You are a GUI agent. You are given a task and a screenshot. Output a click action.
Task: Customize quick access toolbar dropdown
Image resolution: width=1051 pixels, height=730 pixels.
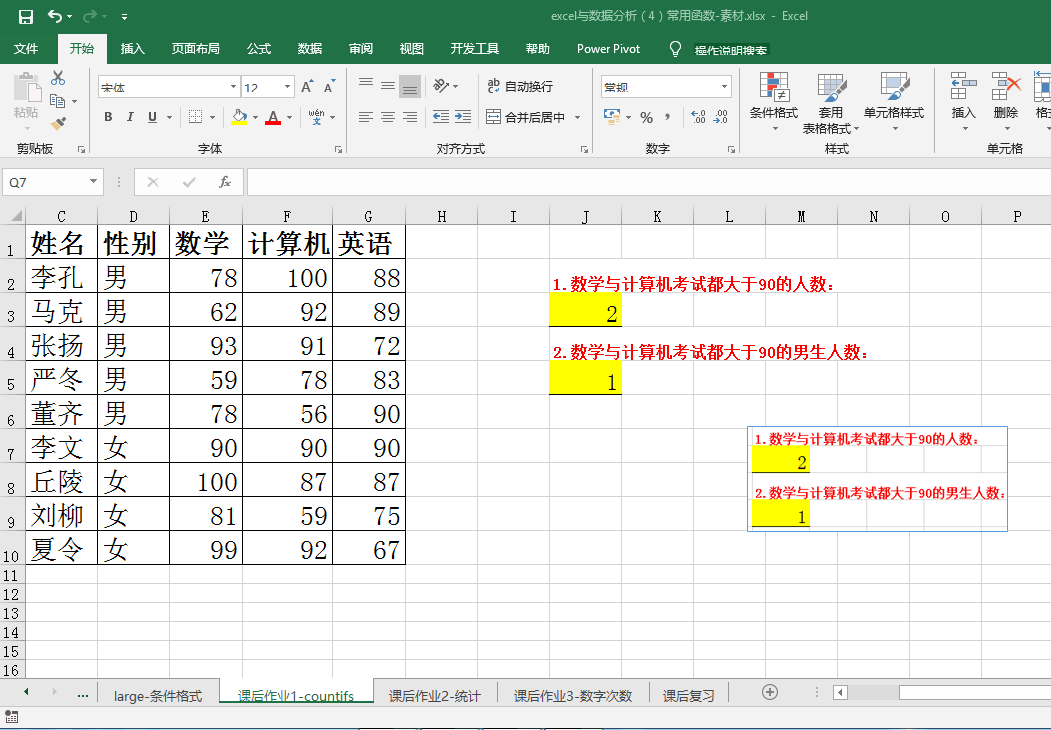click(x=125, y=17)
